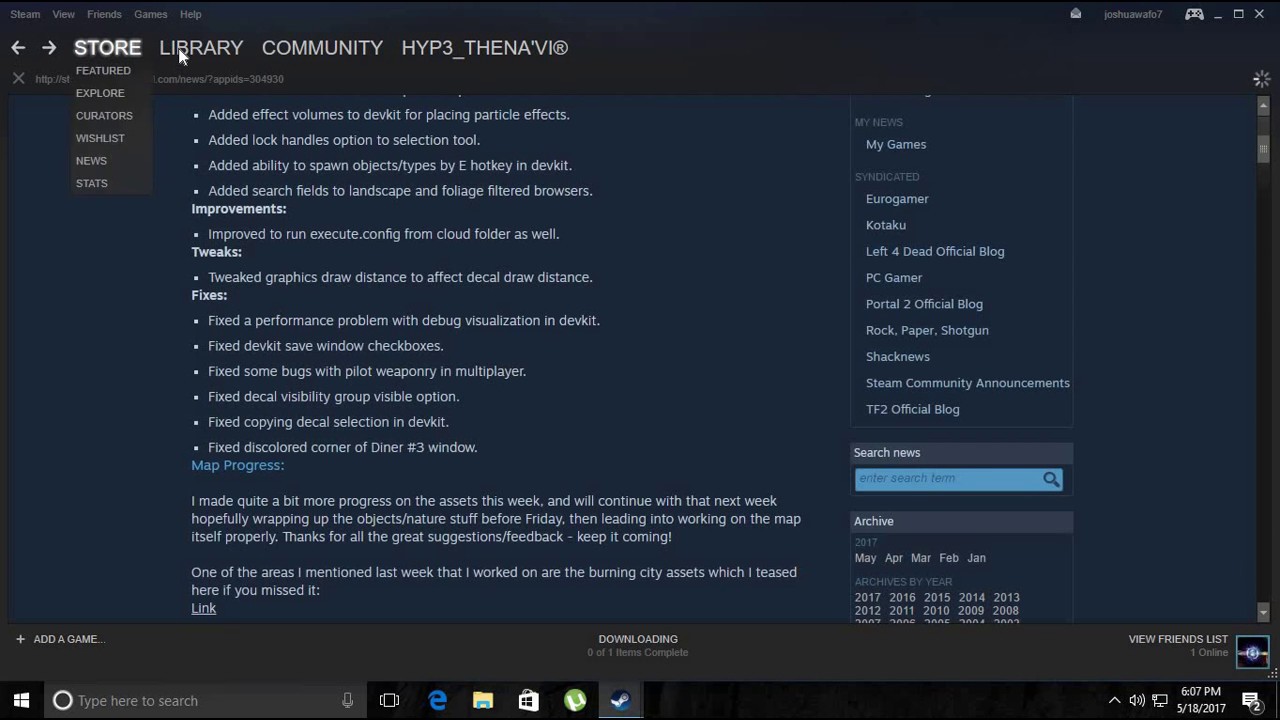
Task: Open the Friends menu
Action: [104, 14]
